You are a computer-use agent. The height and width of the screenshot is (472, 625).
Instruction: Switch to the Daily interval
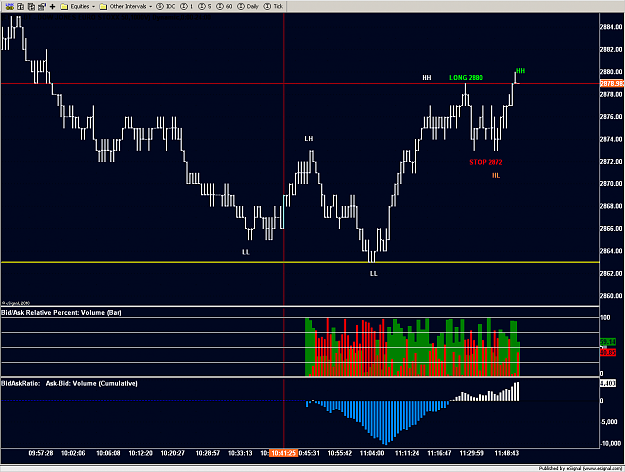pos(248,6)
